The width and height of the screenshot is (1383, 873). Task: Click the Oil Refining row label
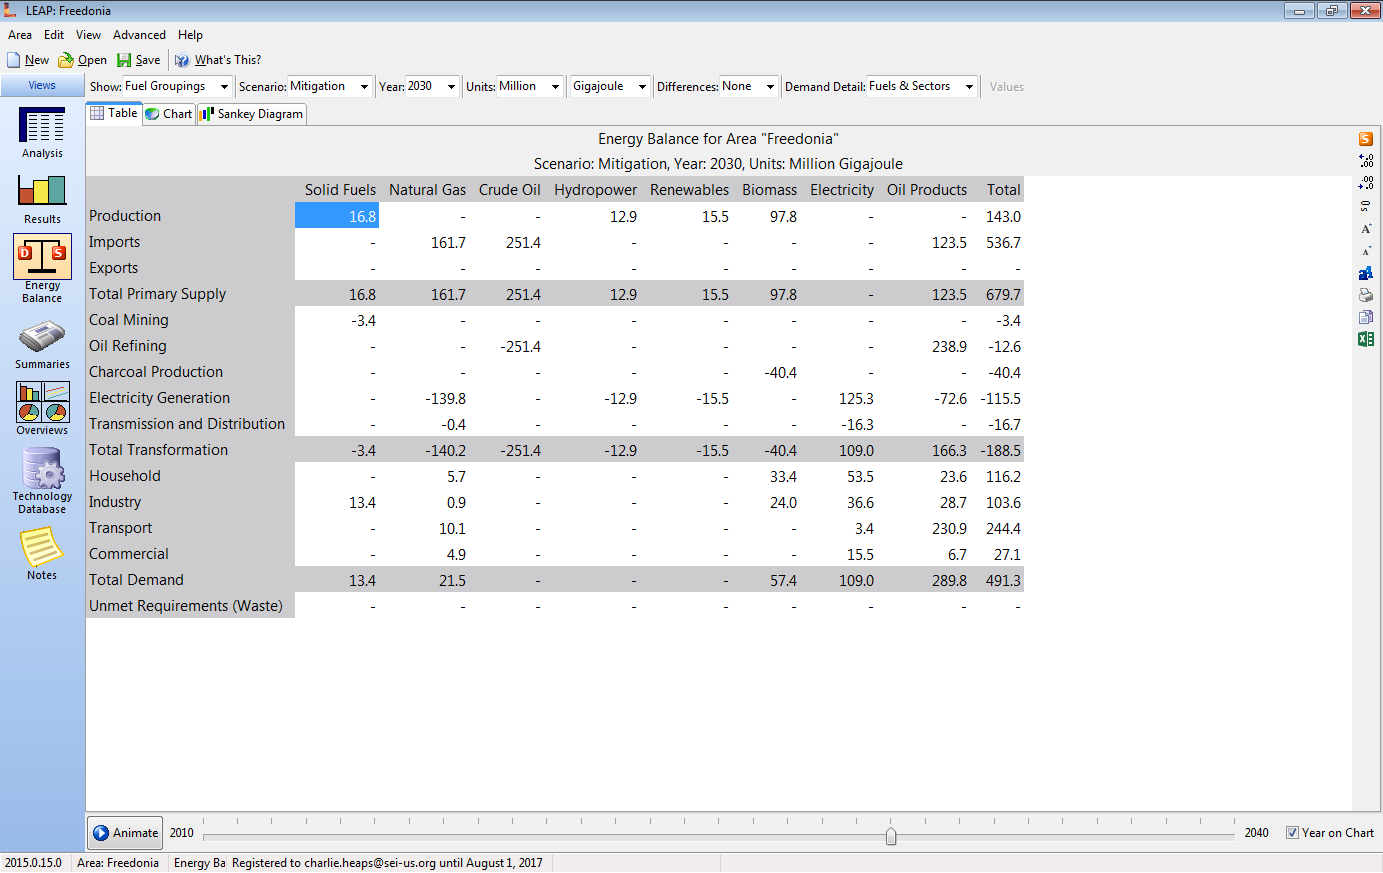pos(127,346)
